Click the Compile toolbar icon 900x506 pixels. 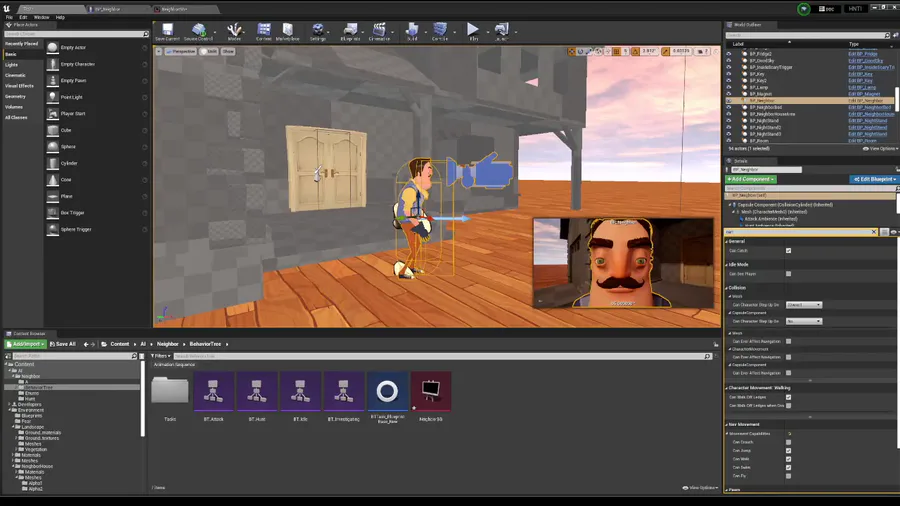click(x=440, y=32)
